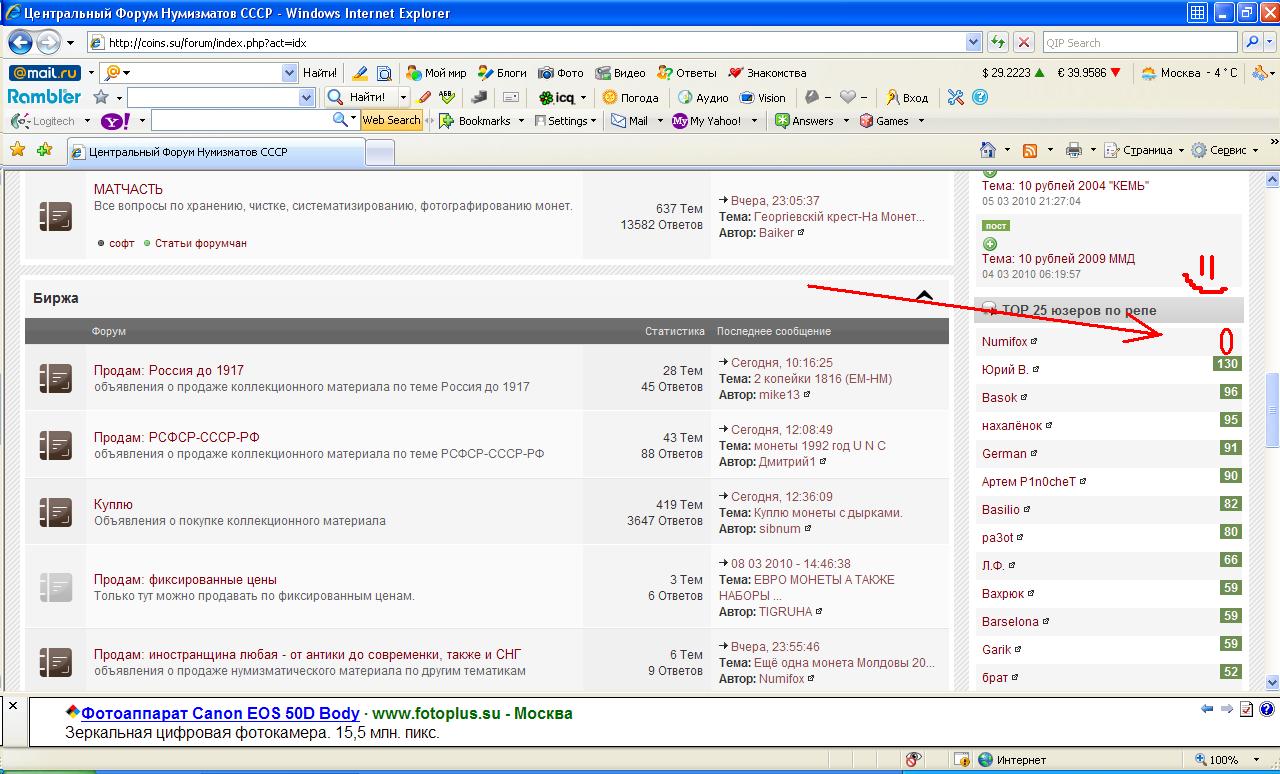Open the Favorites star icon
Viewport: 1280px width, 774px height.
tap(17, 150)
